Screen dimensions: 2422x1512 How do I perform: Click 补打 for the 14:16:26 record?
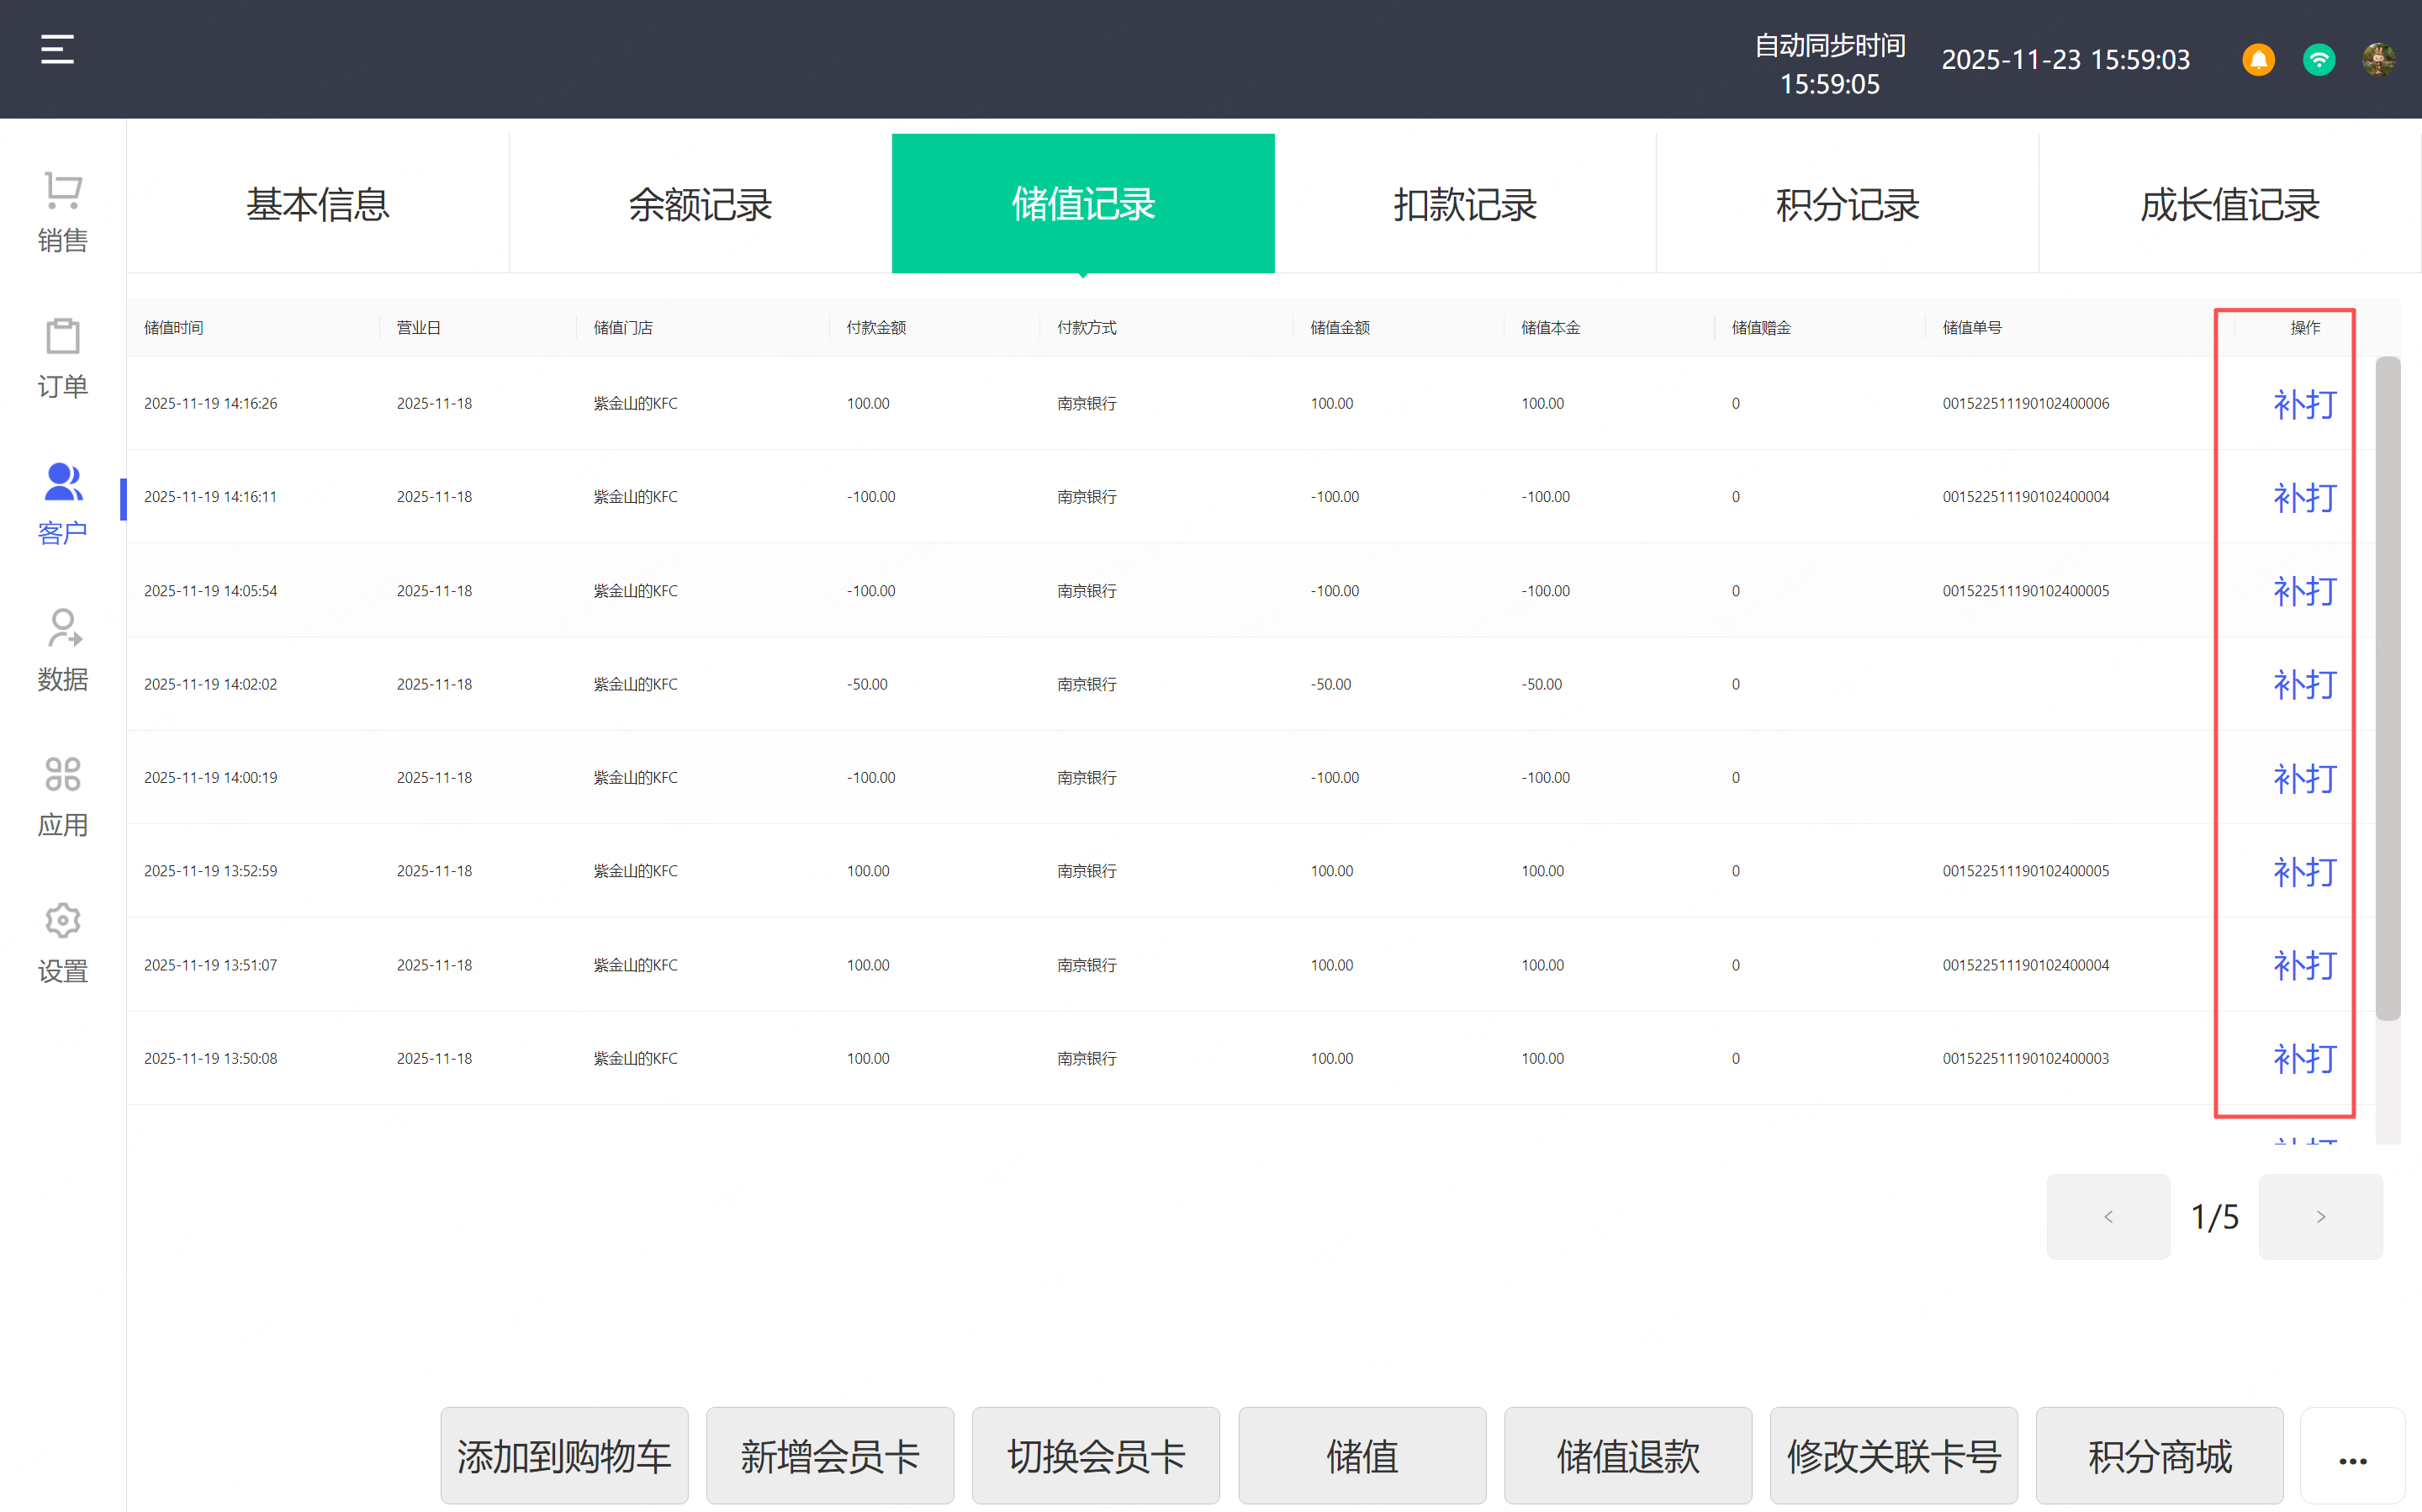2304,404
